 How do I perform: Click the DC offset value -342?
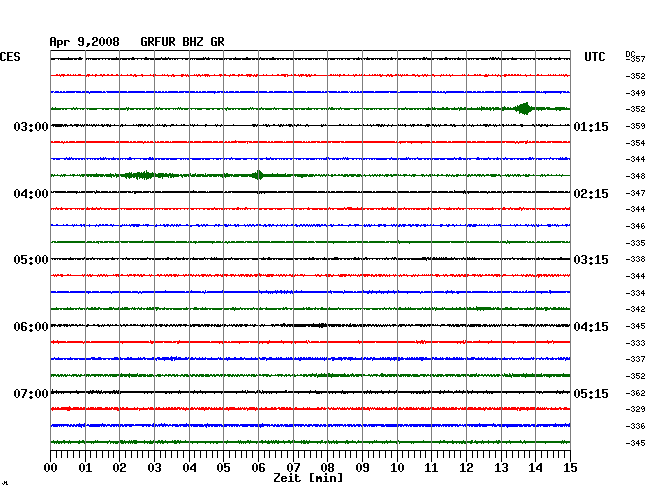(635, 309)
